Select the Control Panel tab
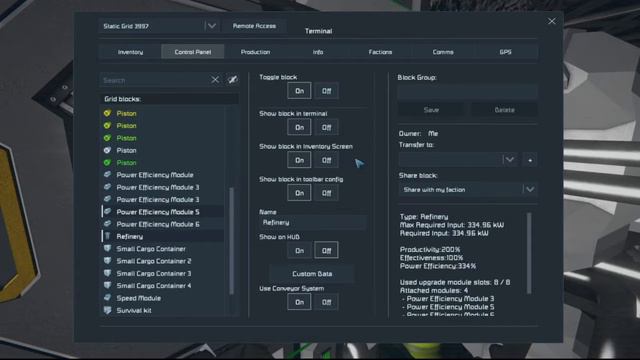Viewport: 640px width, 360px height. coord(193,52)
